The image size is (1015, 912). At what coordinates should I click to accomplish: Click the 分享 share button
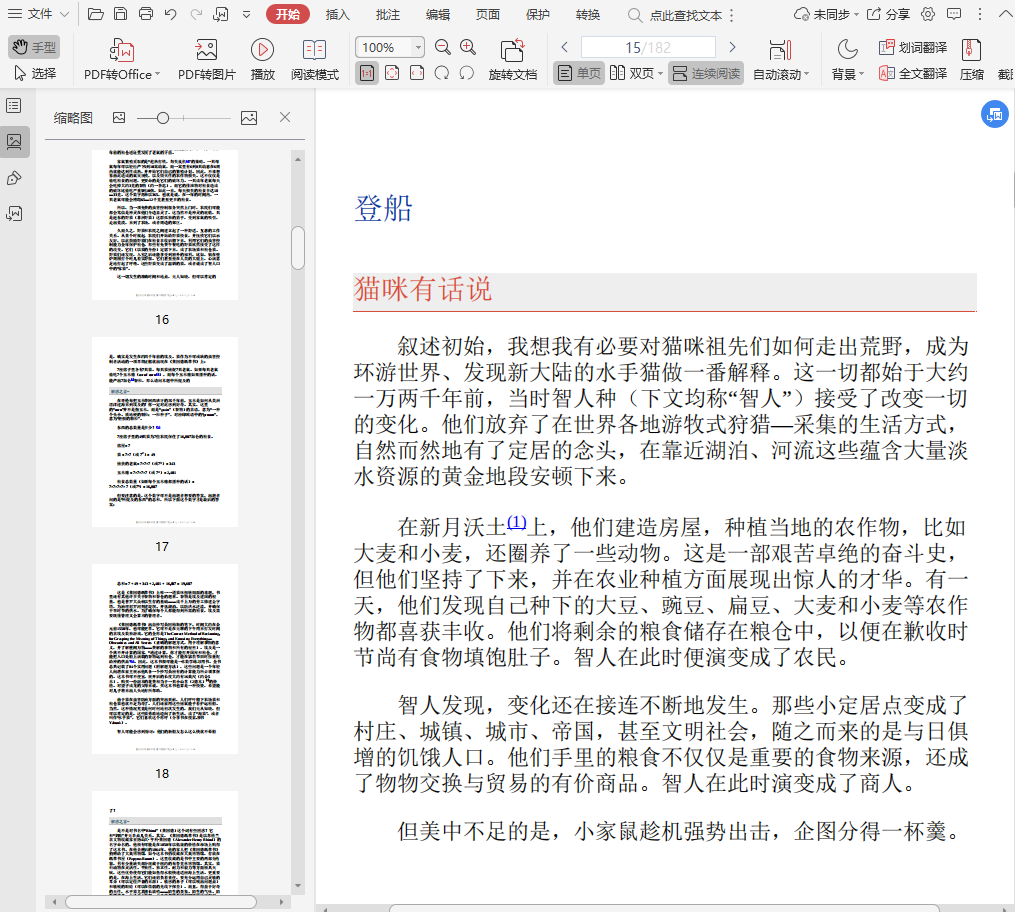point(889,14)
